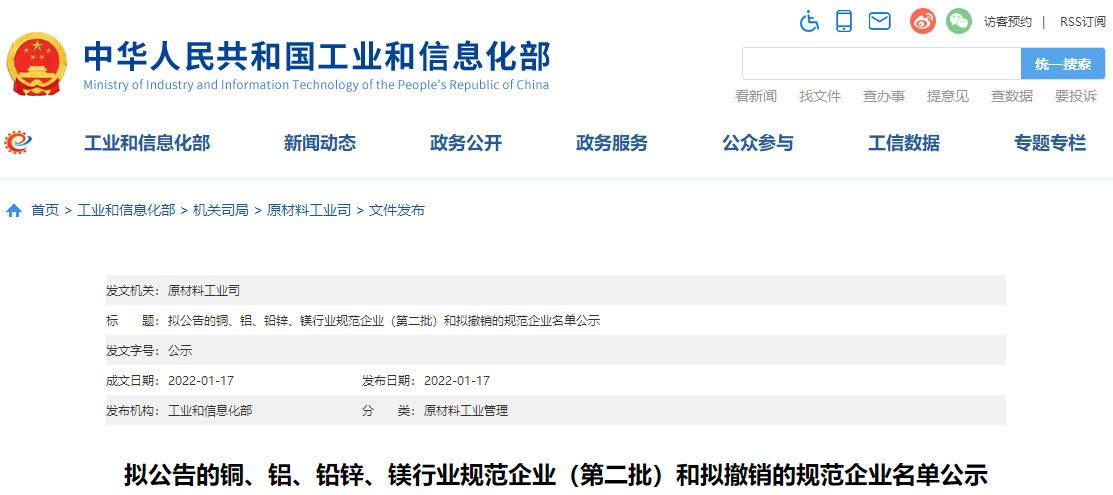Screen dimensions: 1113x495
Task: Click the home icon in breadcrumb
Action: (x=13, y=211)
